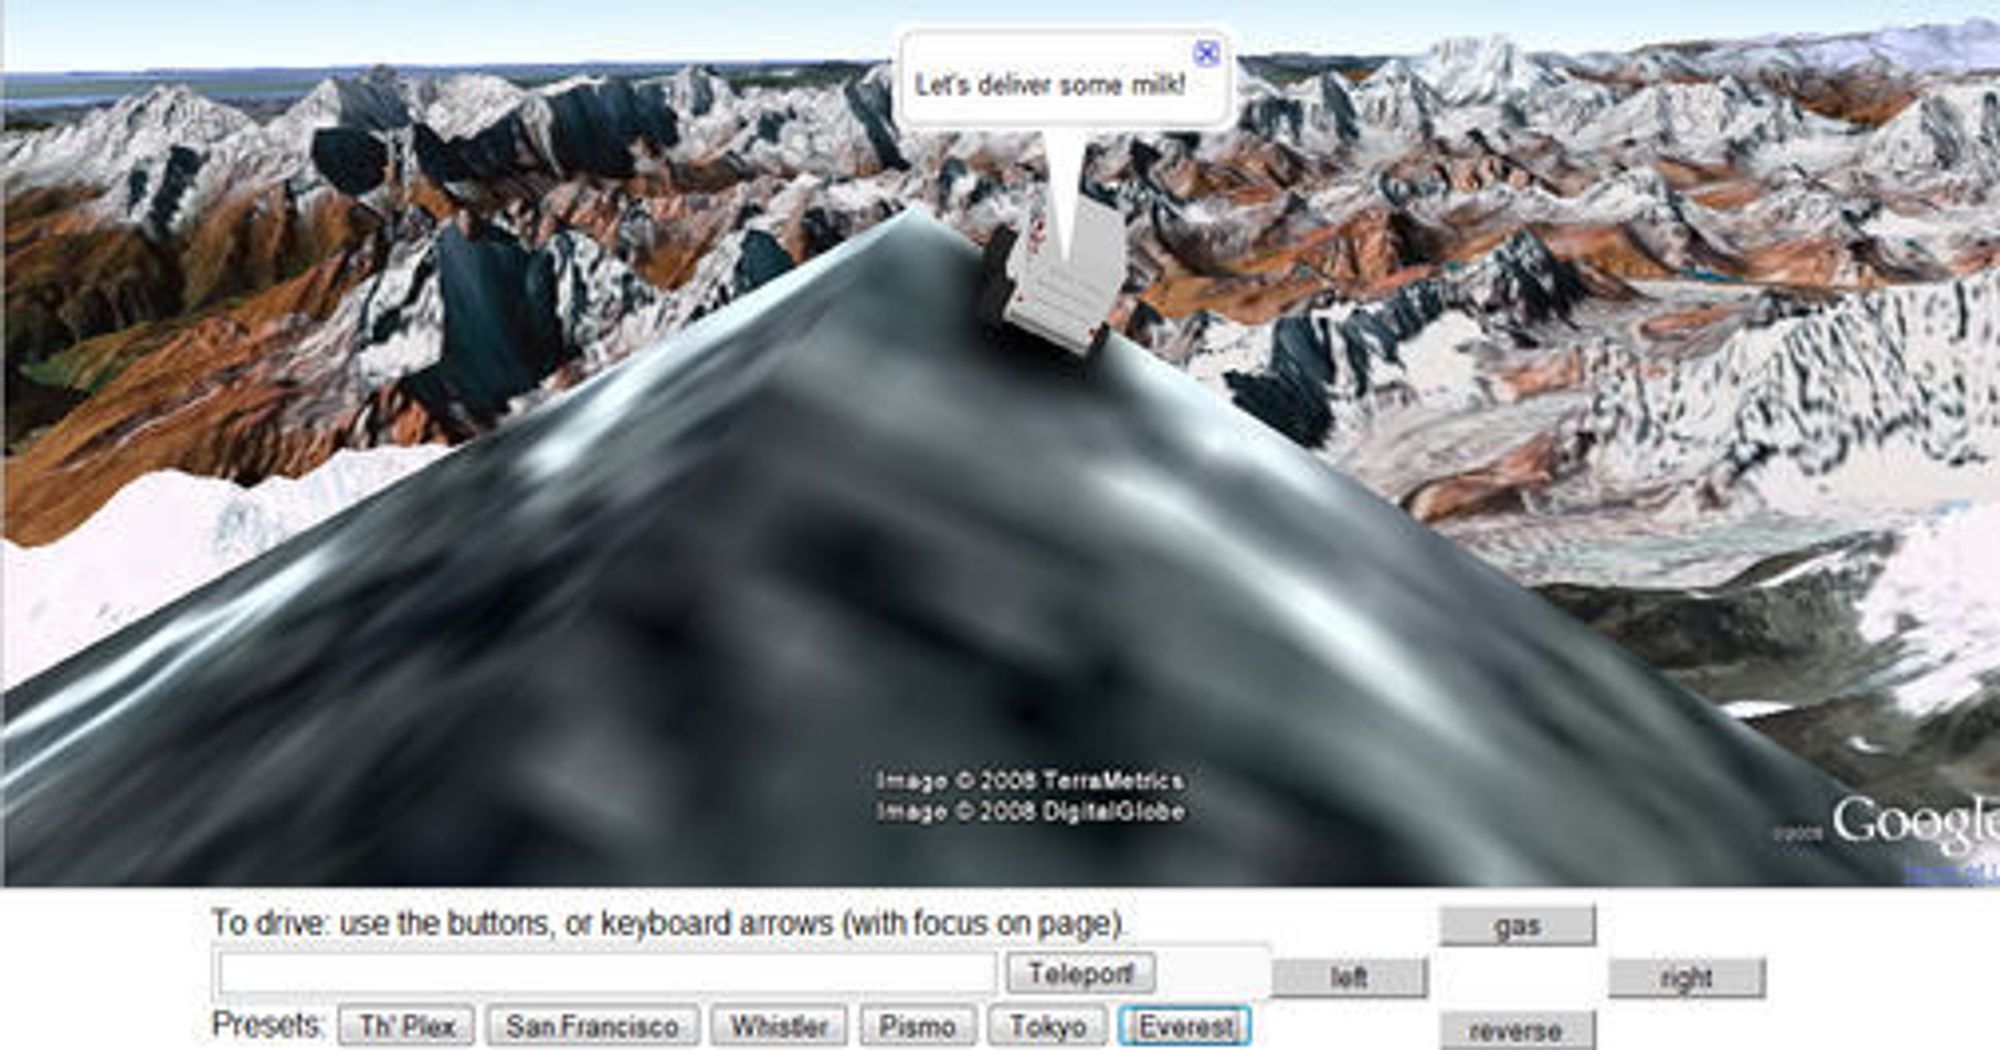Close the 'Let's deliver some milk!' balloon
Screen dimensions: 2000x1050
[x=1207, y=53]
